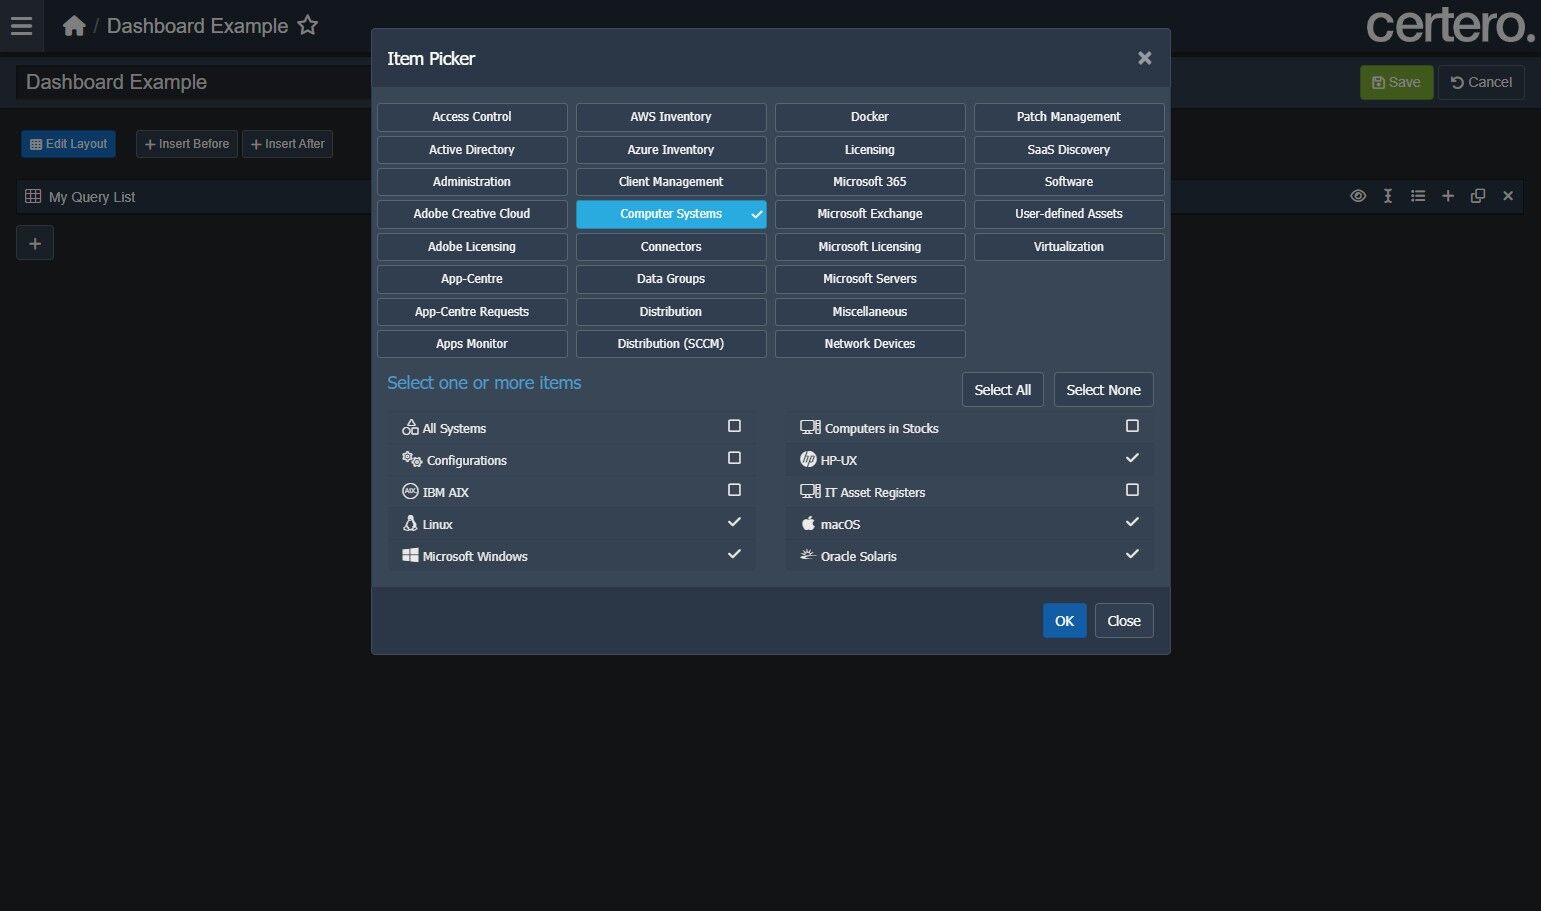Duplicate the My Query List widget

point(1478,196)
